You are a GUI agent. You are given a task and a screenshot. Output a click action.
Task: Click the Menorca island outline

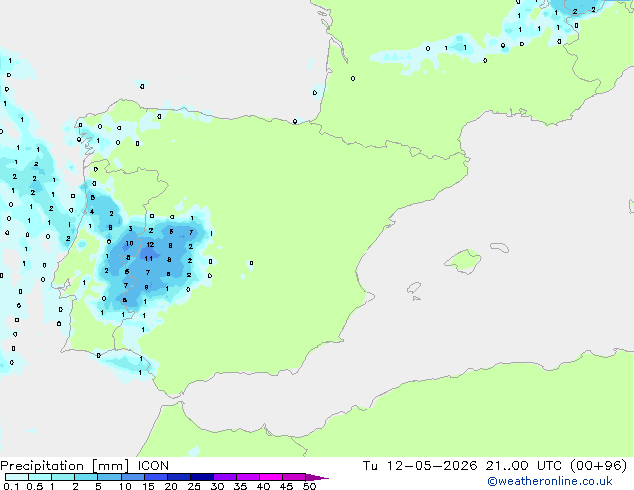(499, 247)
